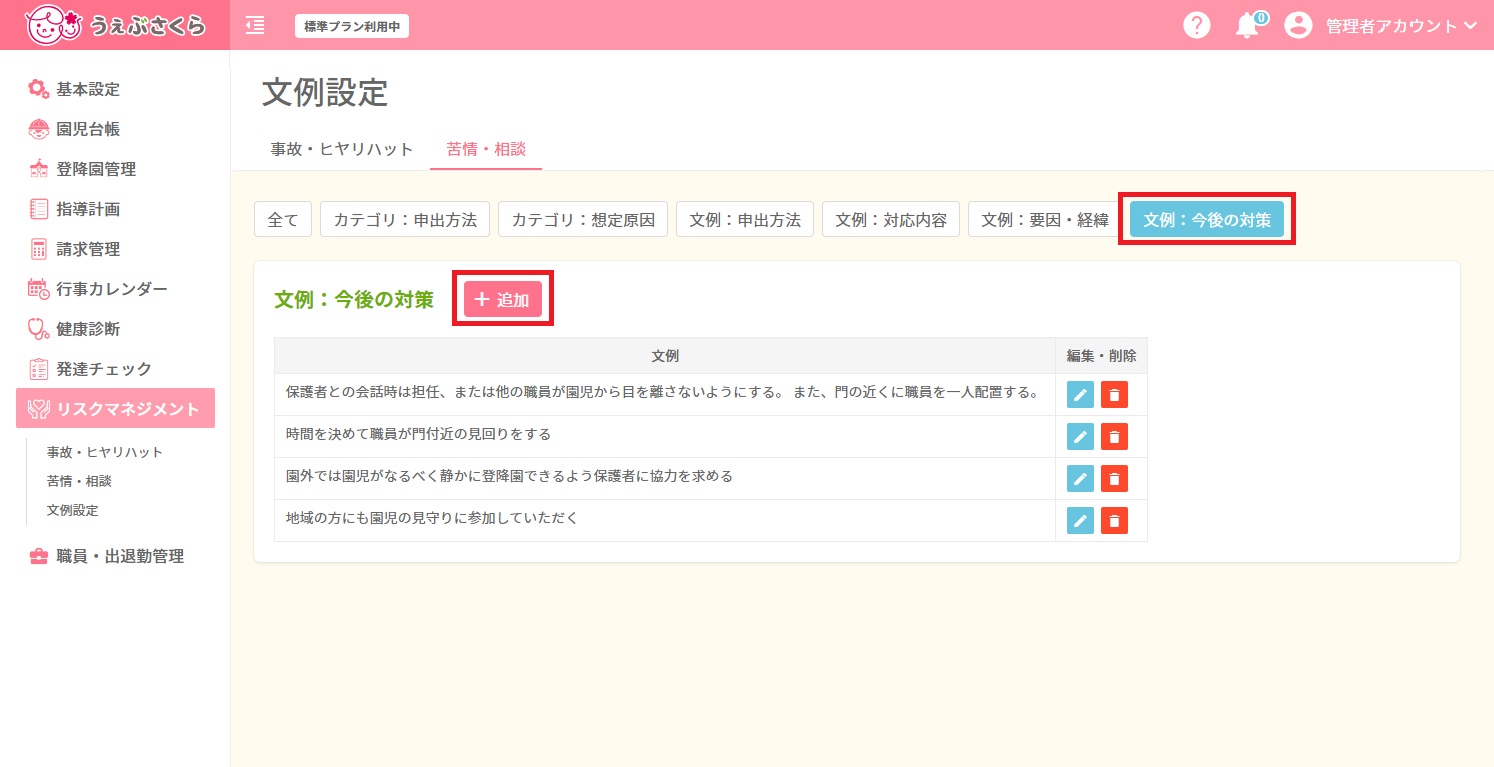Image resolution: width=1494 pixels, height=767 pixels.
Task: Click the 編集・削除 column header
Action: click(1101, 356)
